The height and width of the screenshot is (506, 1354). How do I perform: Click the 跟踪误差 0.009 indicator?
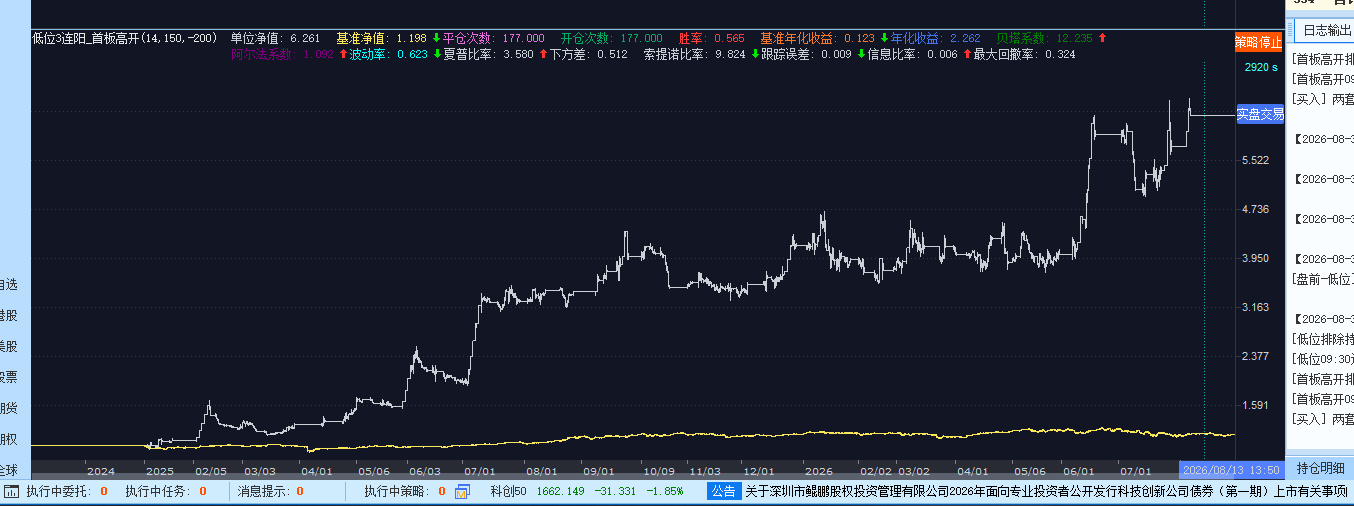coord(807,54)
